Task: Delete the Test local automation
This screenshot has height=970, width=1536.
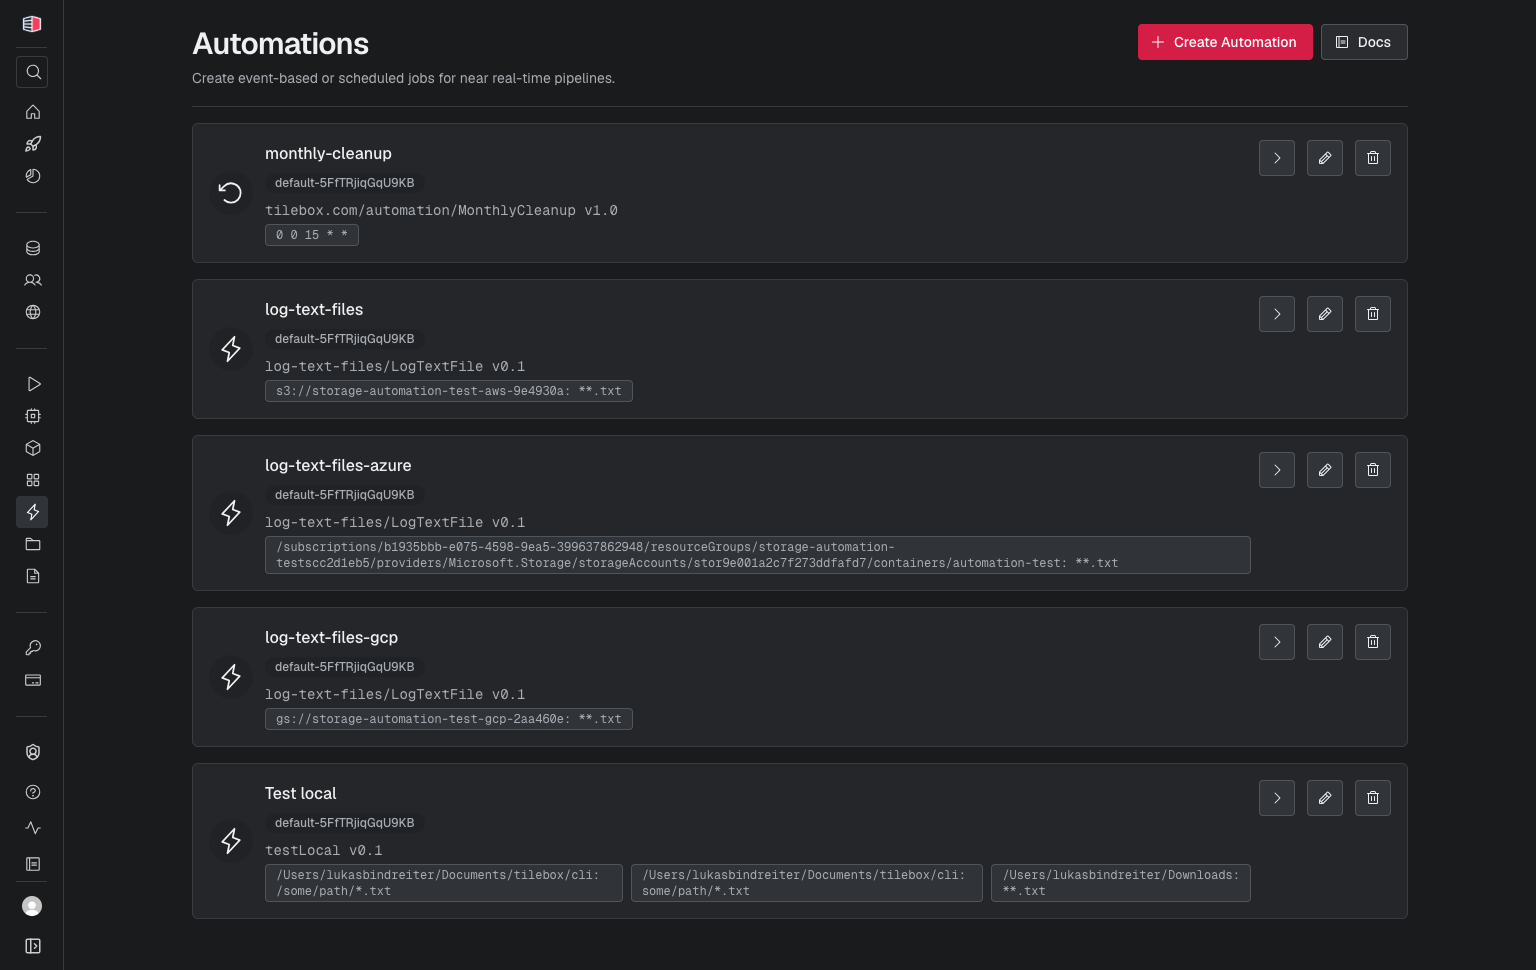Action: click(x=1373, y=798)
